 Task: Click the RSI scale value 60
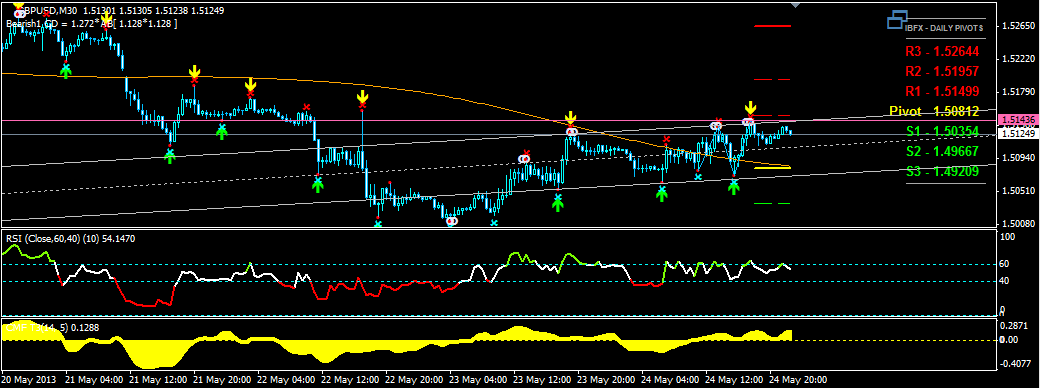(x=1005, y=264)
